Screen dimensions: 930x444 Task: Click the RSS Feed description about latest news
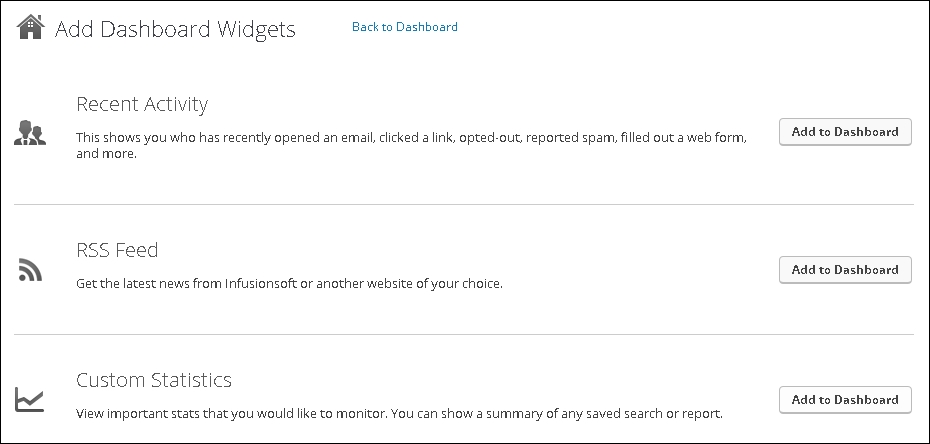(289, 283)
